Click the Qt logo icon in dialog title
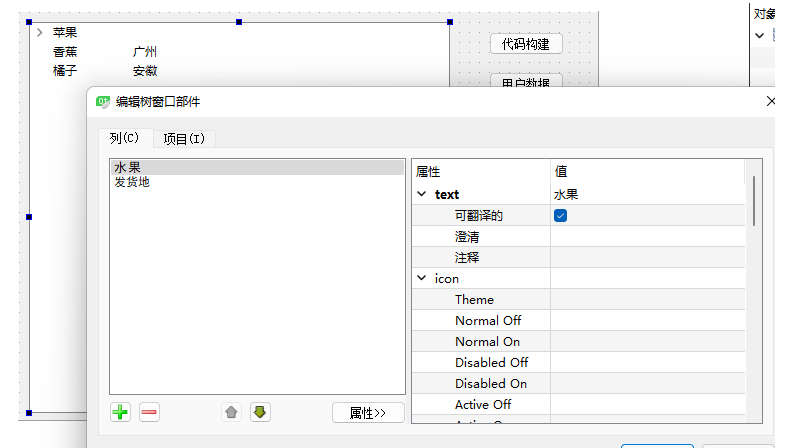The height and width of the screenshot is (448, 790). [x=103, y=102]
